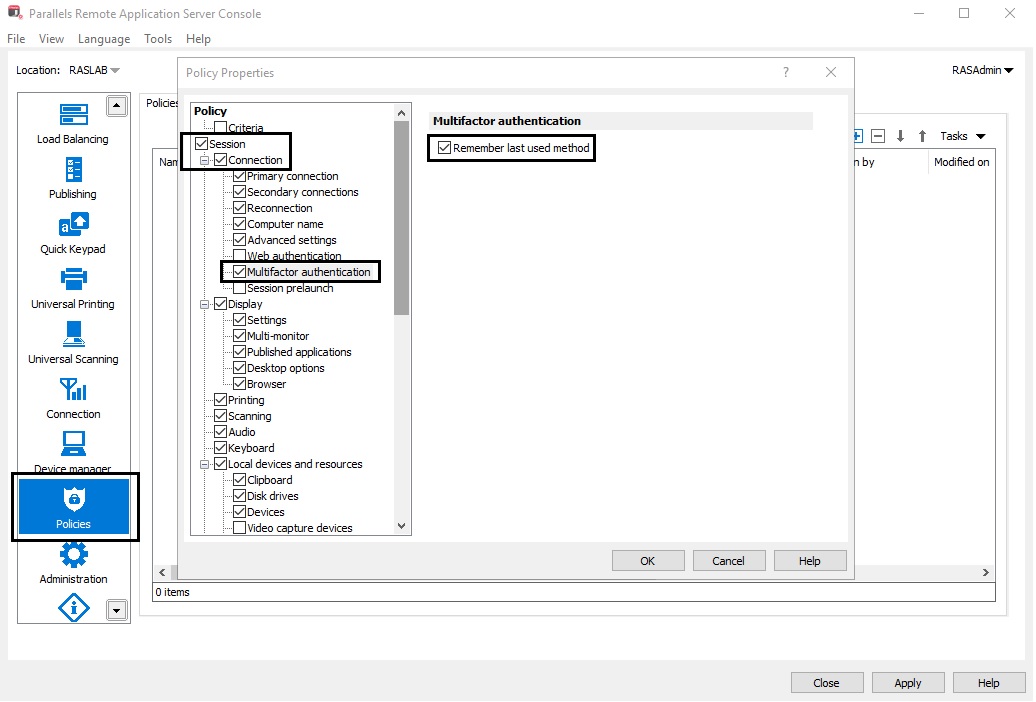Screen dimensions: 1036x702
Task: Open the Connection category in sidebar
Action: click(73, 398)
